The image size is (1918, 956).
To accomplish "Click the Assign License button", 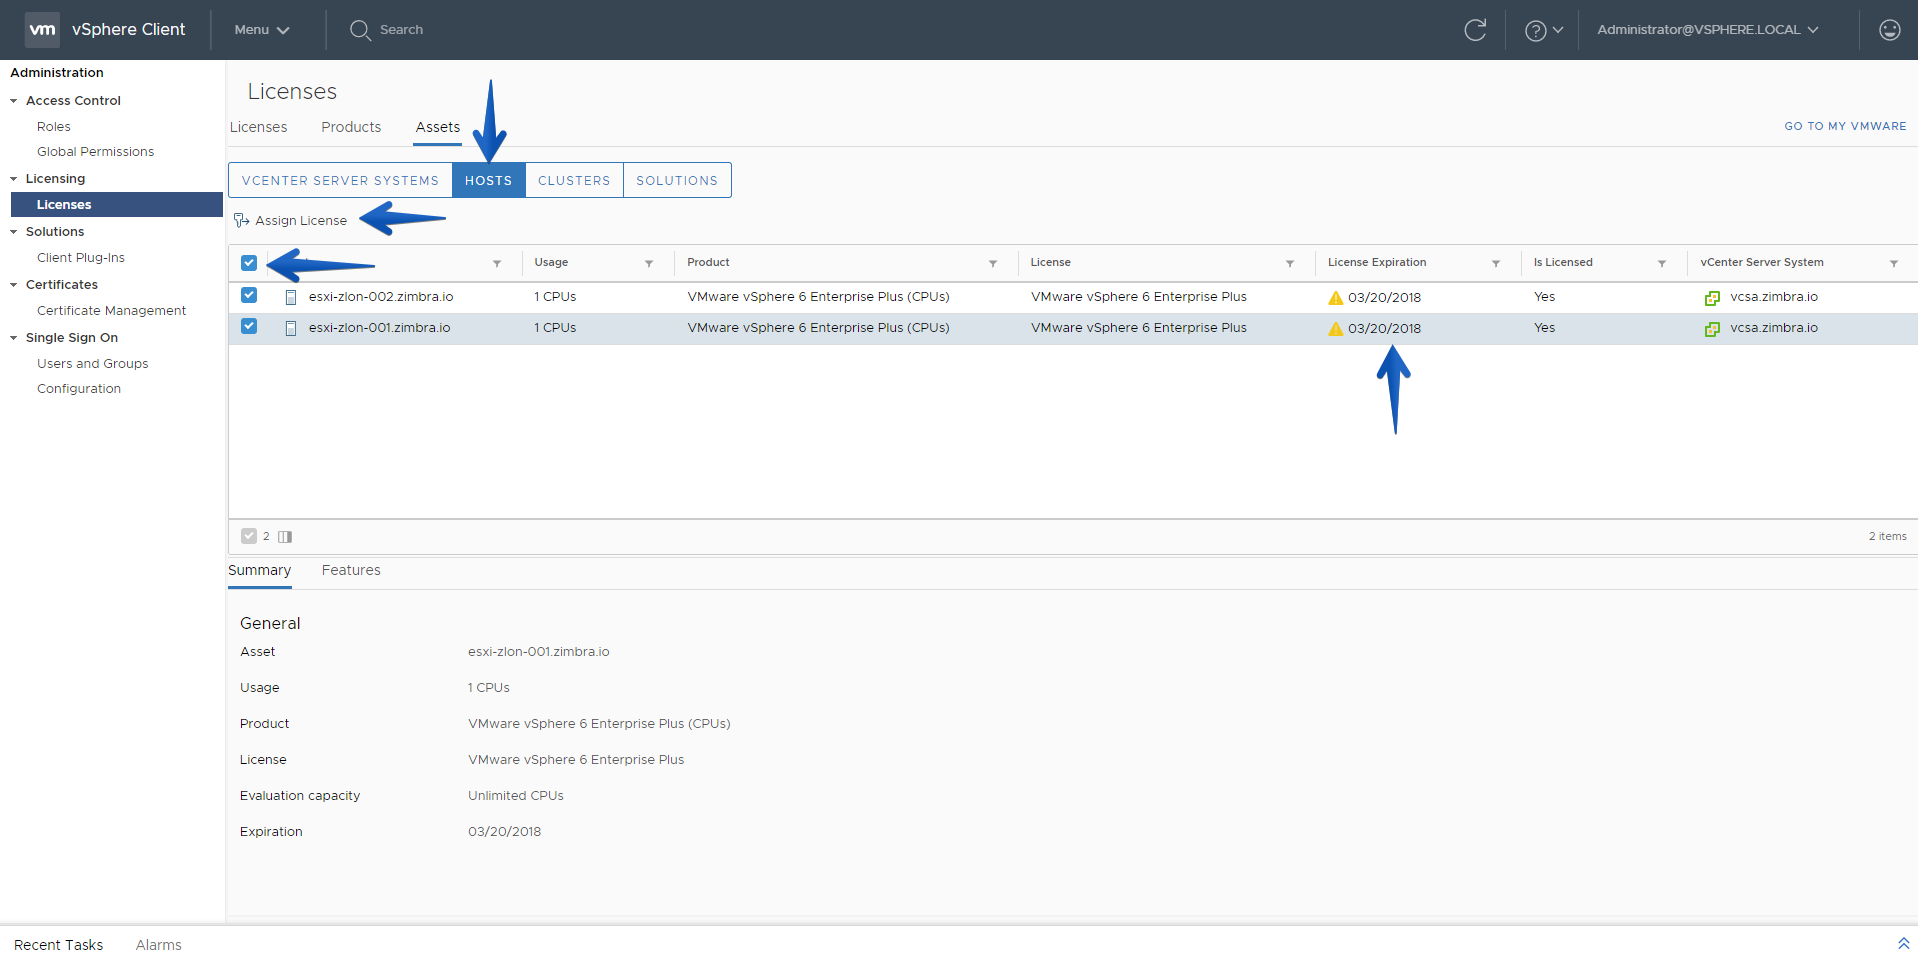I will click(290, 220).
